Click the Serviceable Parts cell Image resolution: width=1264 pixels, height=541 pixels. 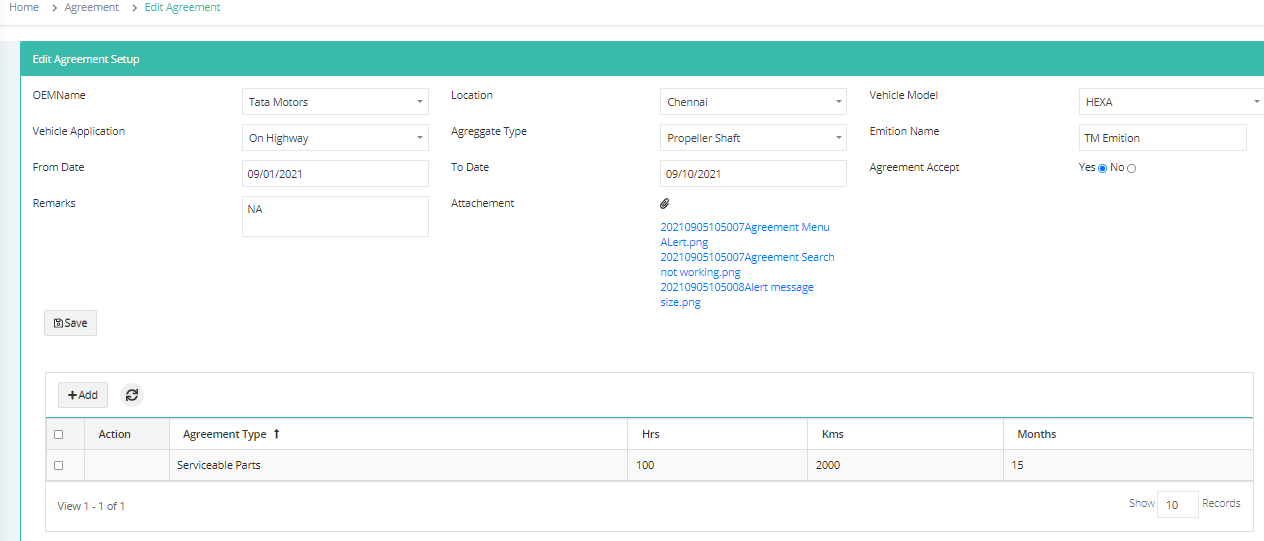(398, 465)
